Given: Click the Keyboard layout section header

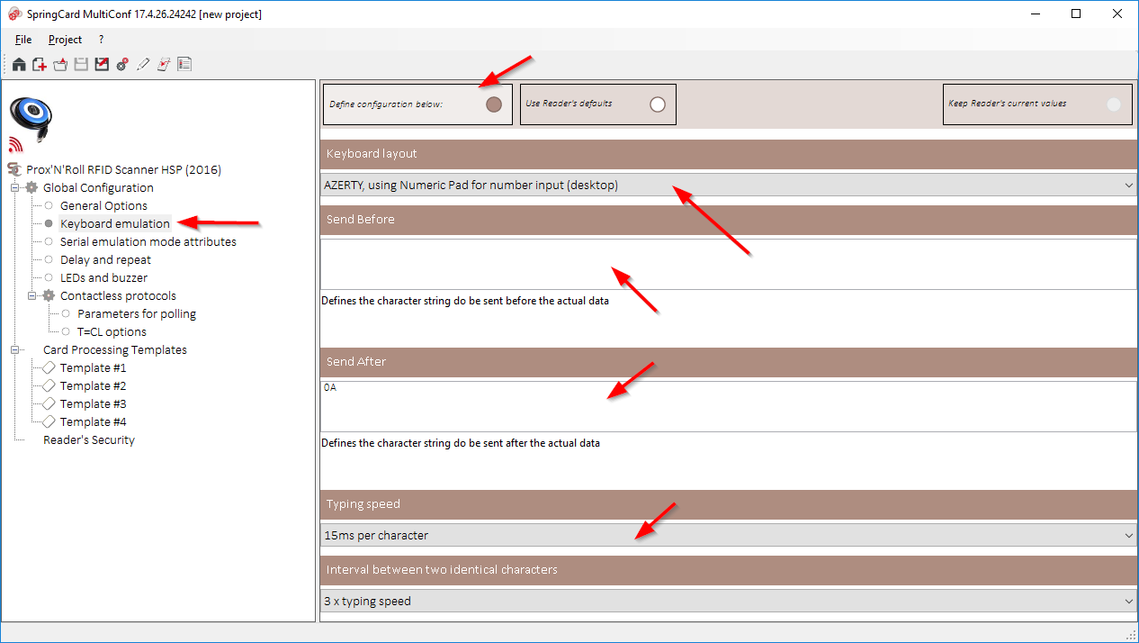Looking at the screenshot, I should click(x=728, y=154).
